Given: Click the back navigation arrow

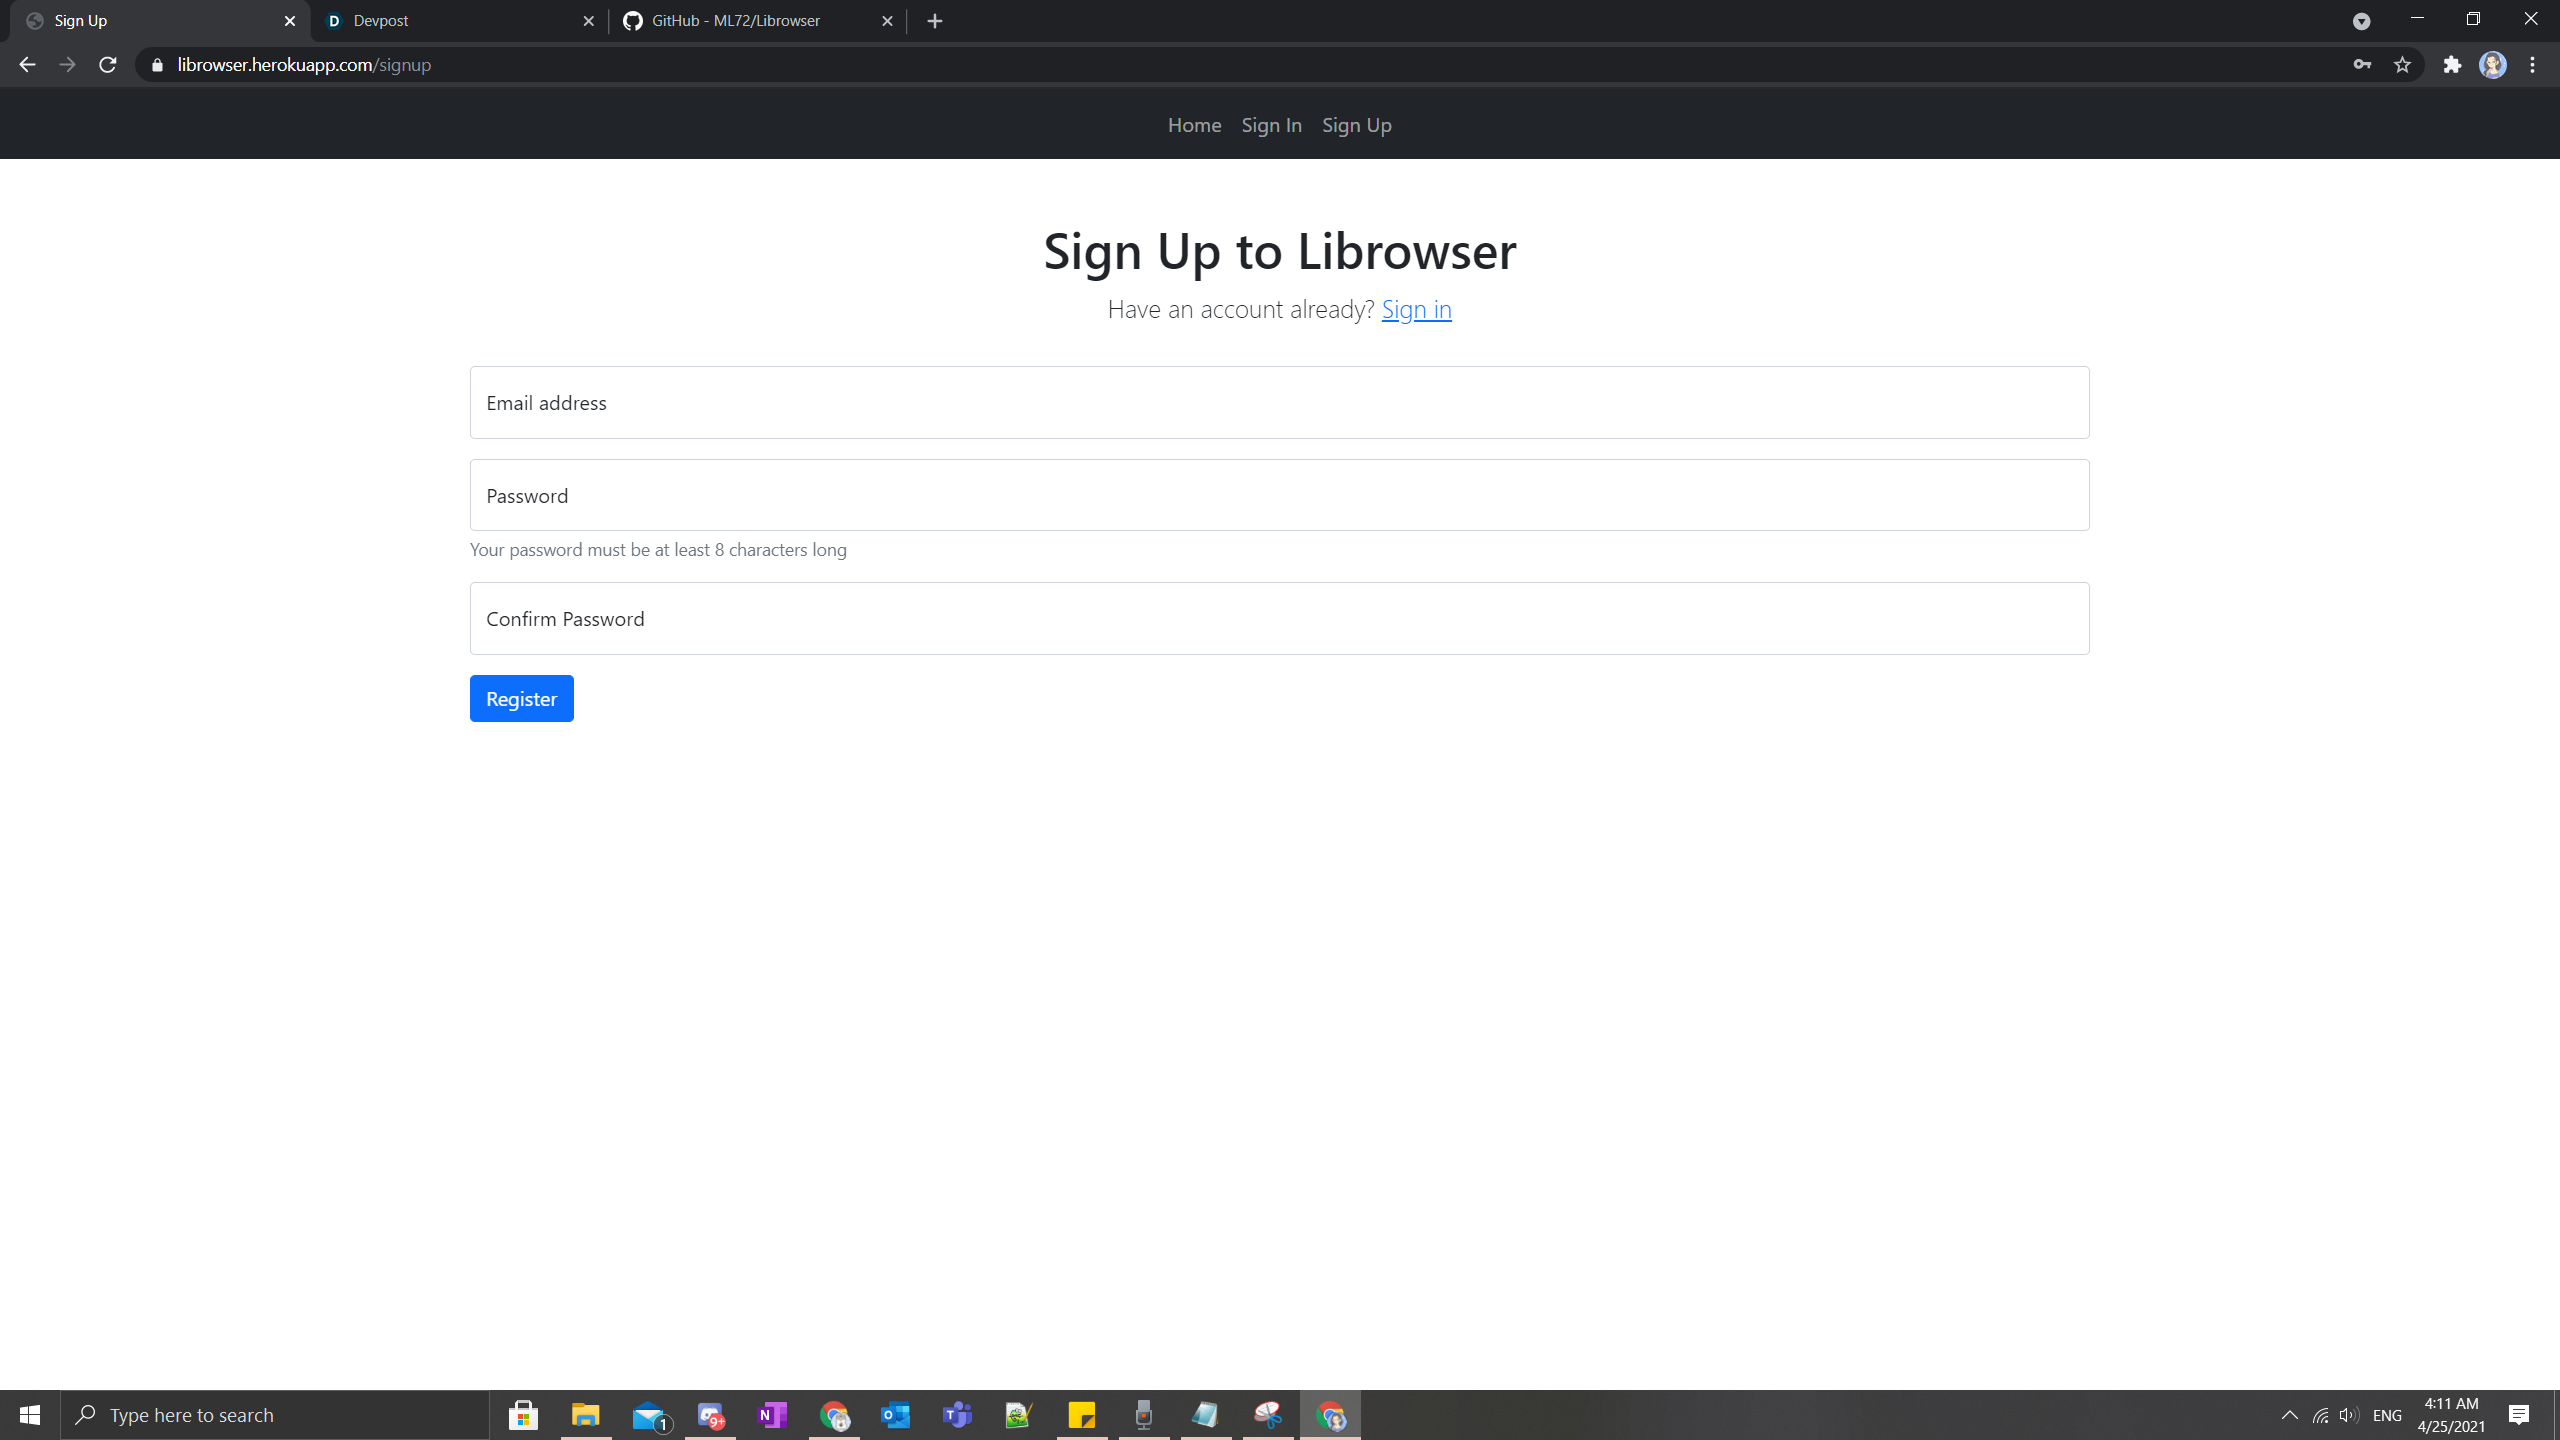Looking at the screenshot, I should pyautogui.click(x=27, y=65).
